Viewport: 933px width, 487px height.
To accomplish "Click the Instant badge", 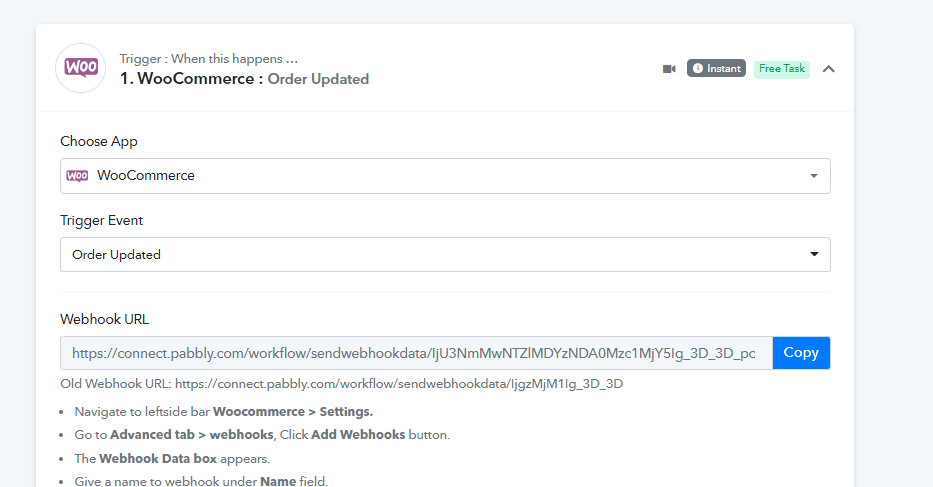I will [716, 68].
